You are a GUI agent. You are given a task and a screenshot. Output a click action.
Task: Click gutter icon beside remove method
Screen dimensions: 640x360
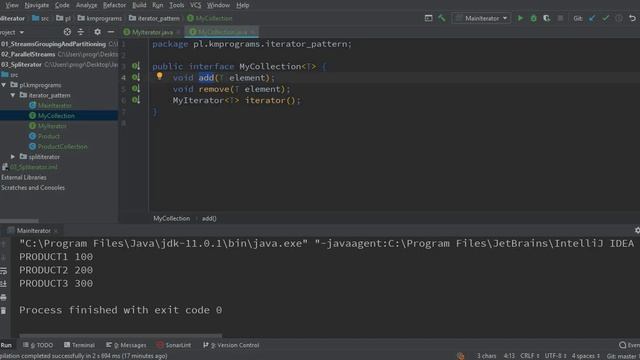[x=136, y=89]
